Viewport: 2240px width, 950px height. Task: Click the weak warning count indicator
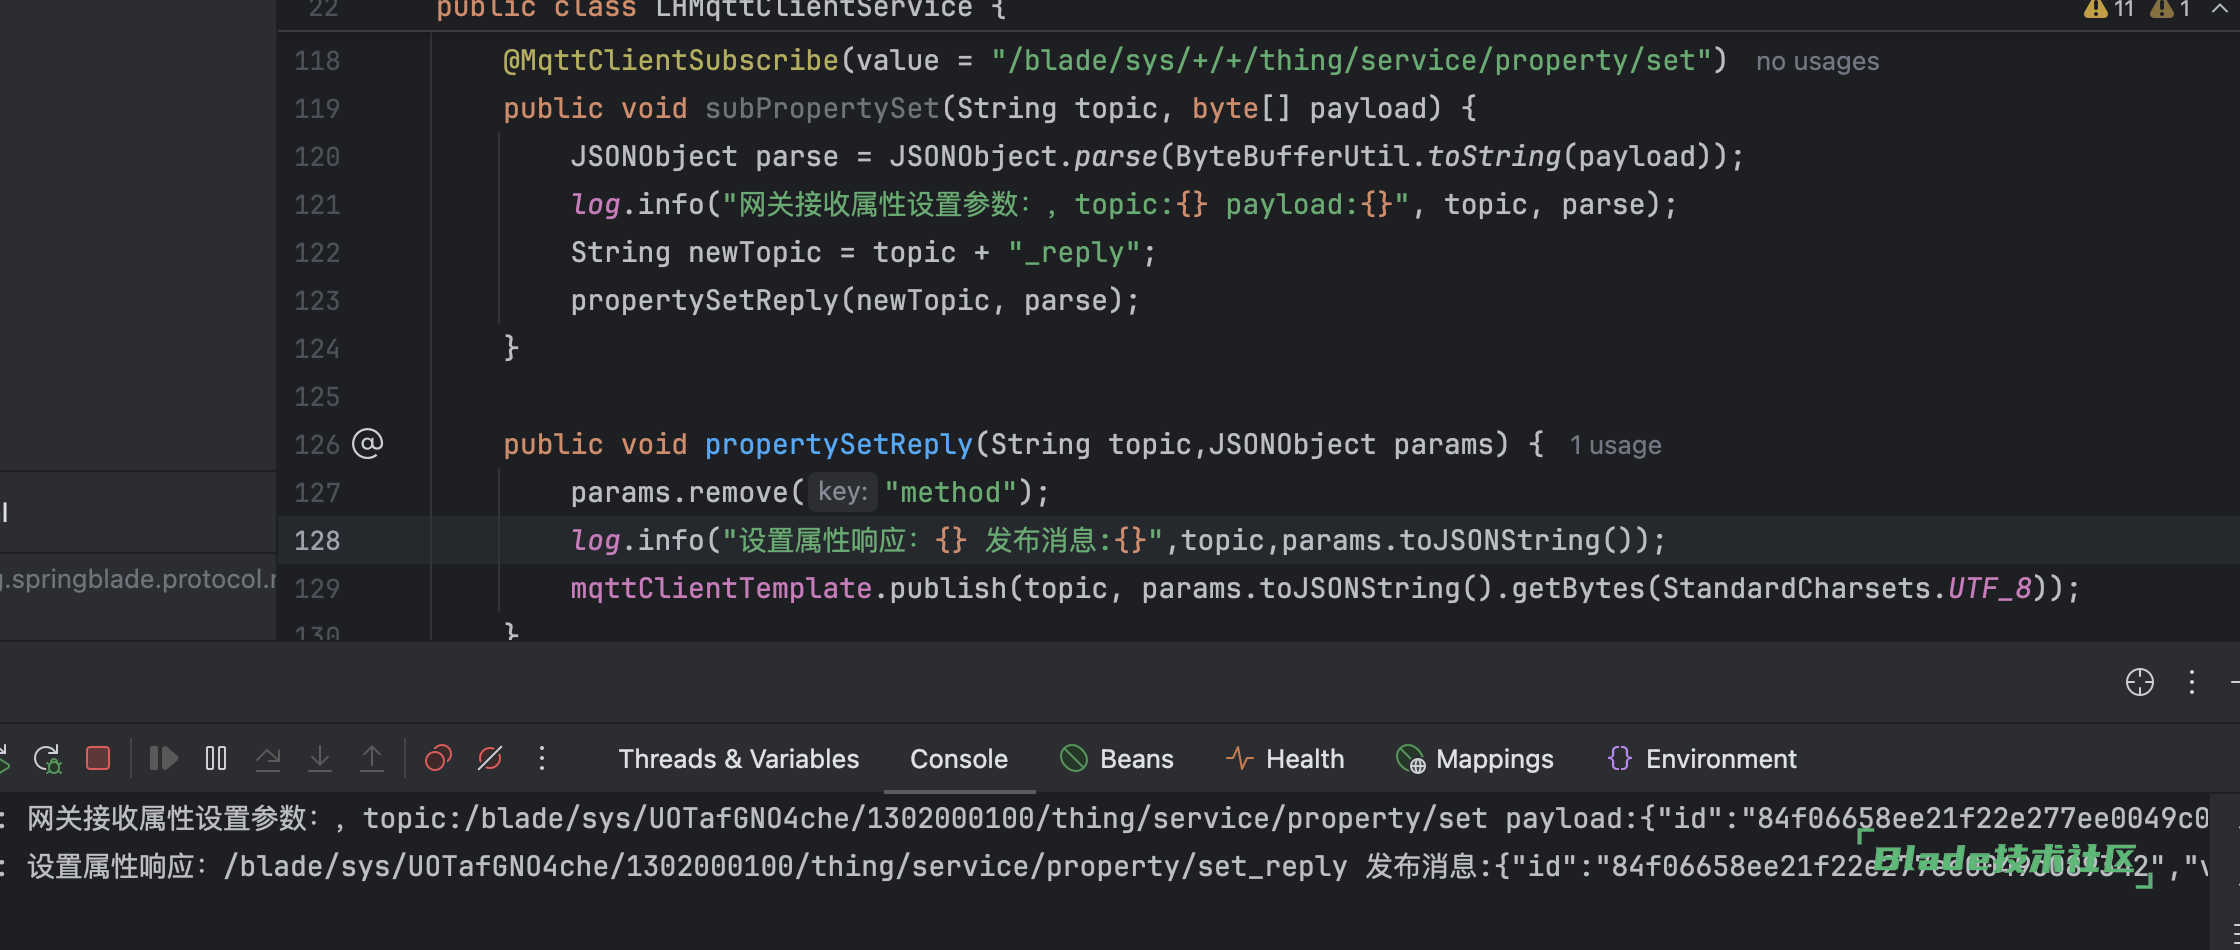tap(2170, 9)
